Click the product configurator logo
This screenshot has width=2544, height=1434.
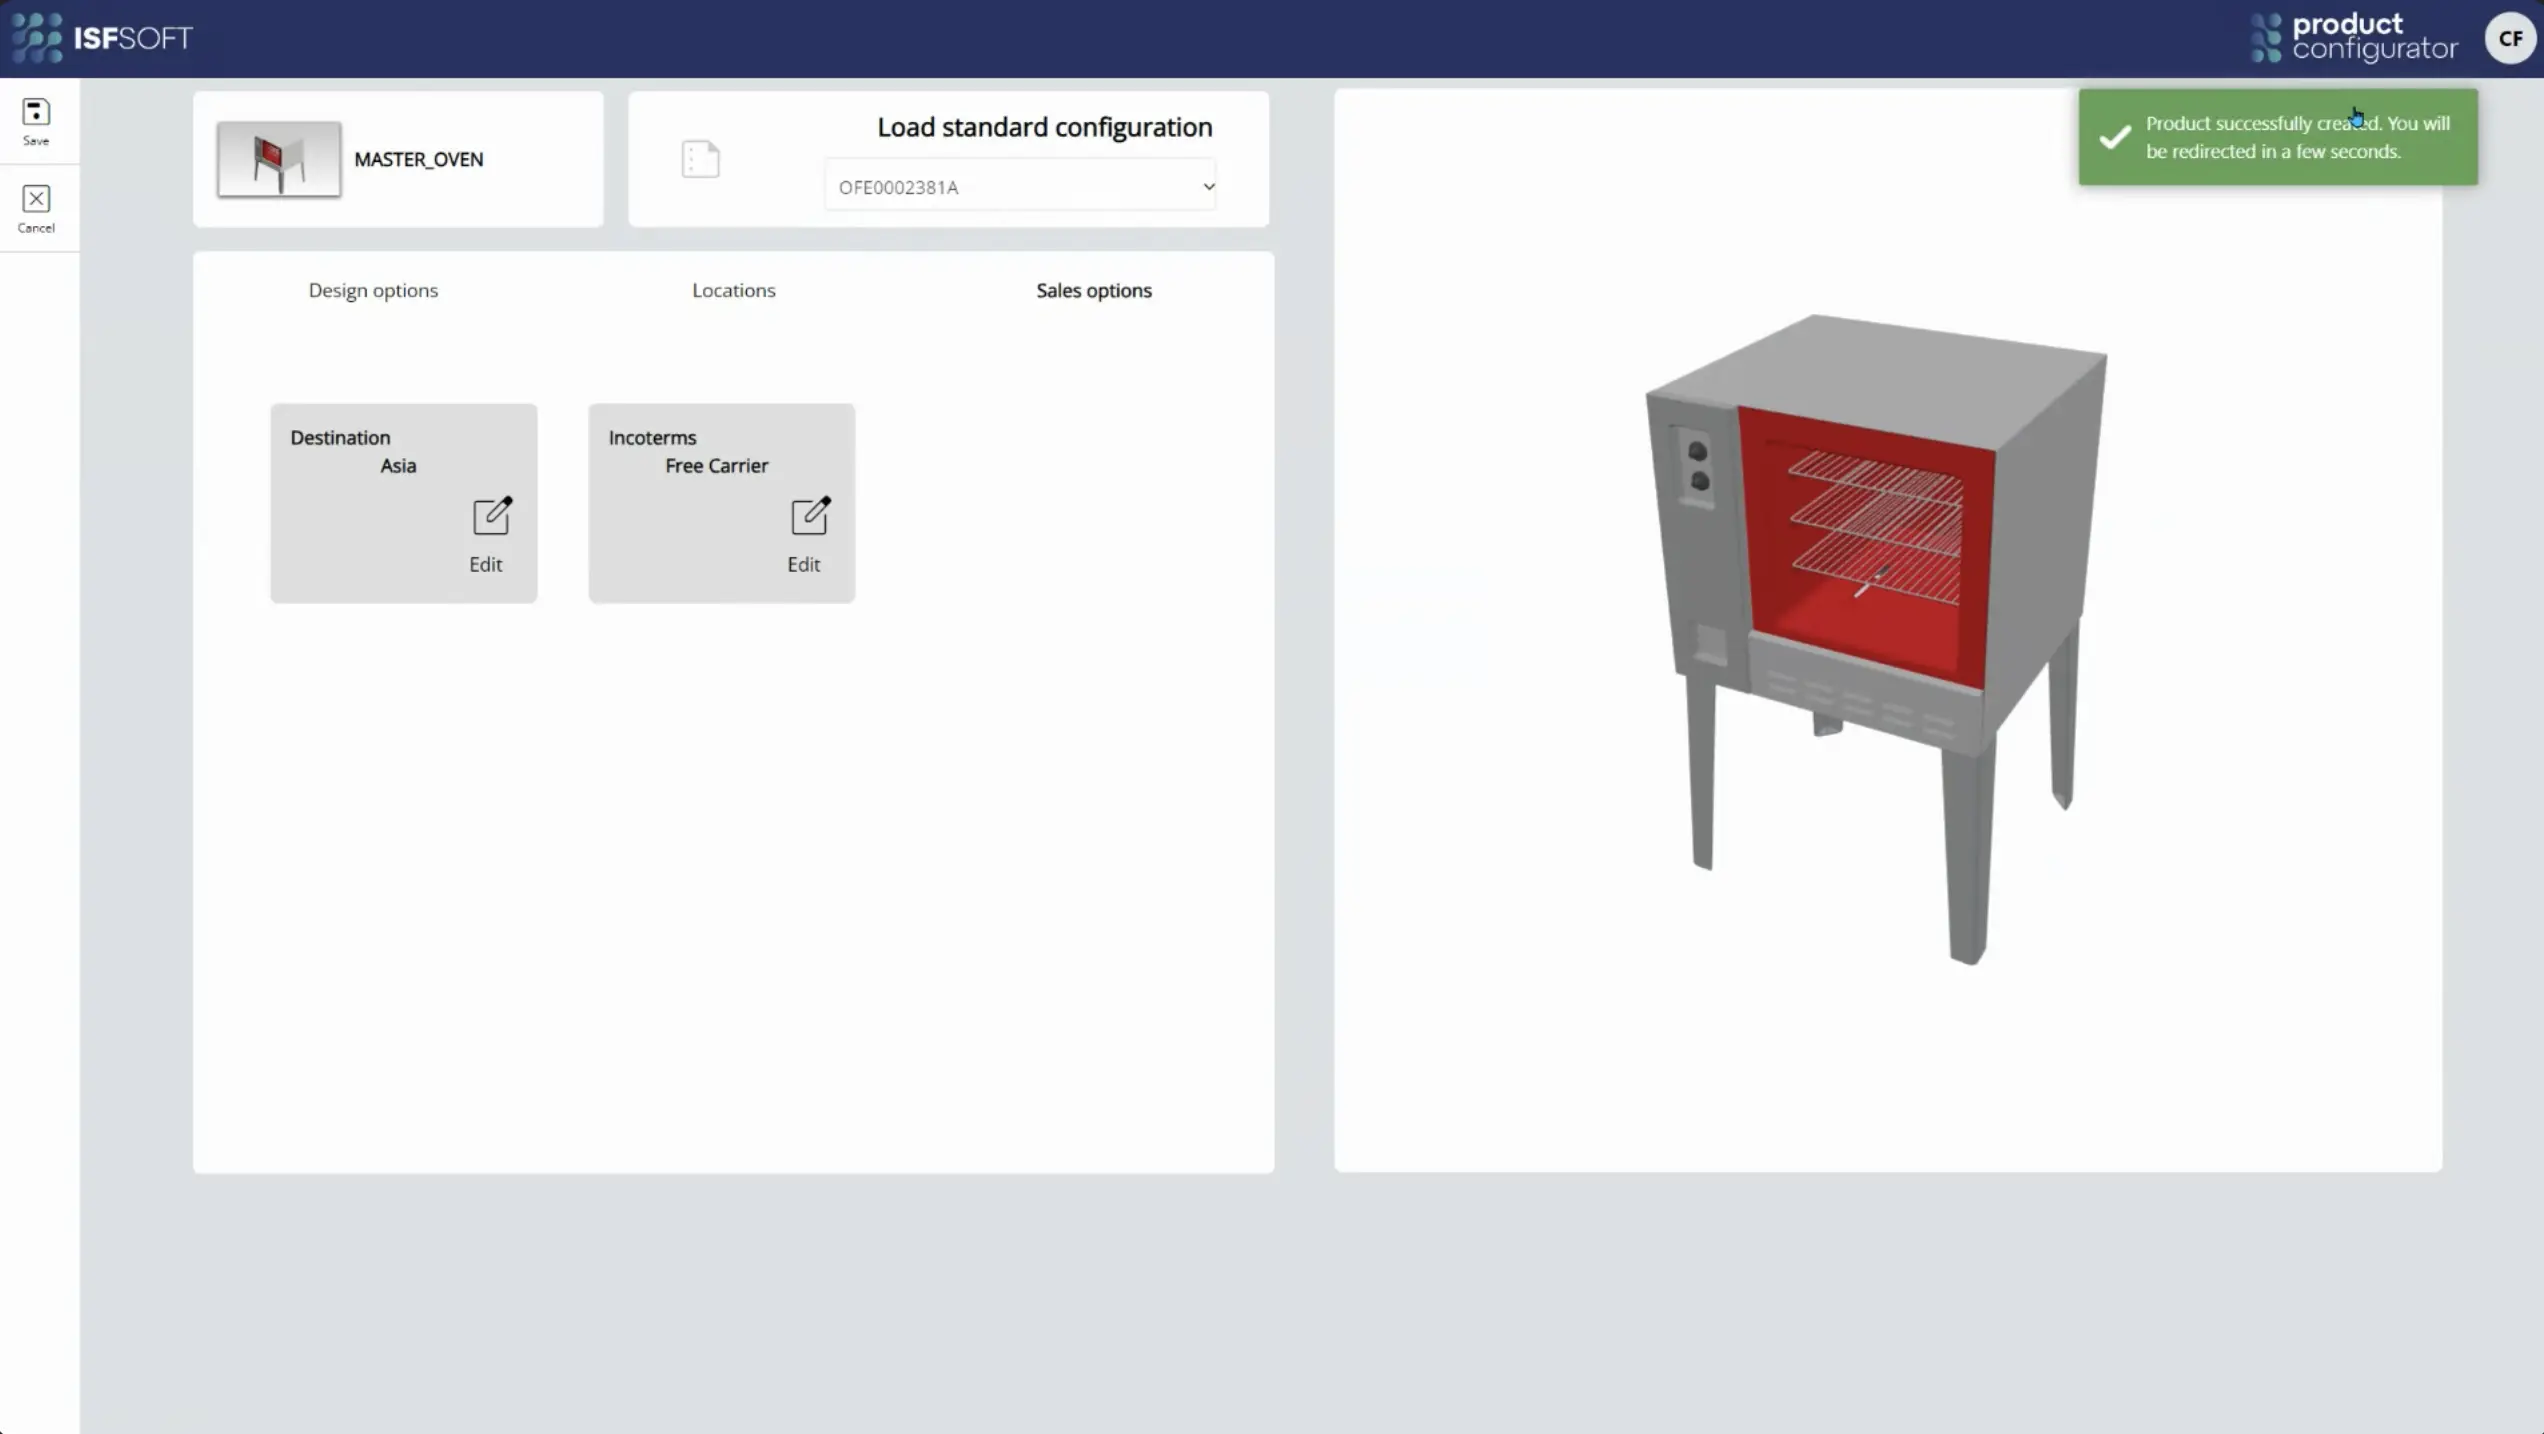[2354, 37]
